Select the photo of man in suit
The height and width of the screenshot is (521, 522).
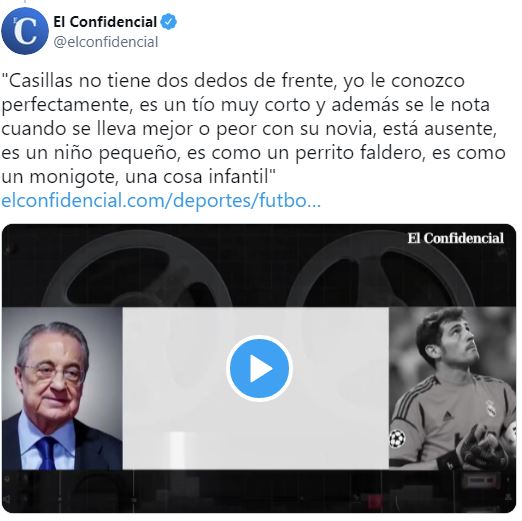click(x=62, y=388)
